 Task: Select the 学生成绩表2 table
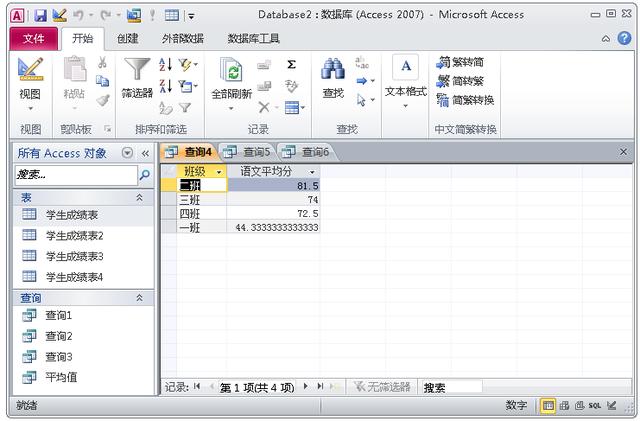pyautogui.click(x=83, y=236)
